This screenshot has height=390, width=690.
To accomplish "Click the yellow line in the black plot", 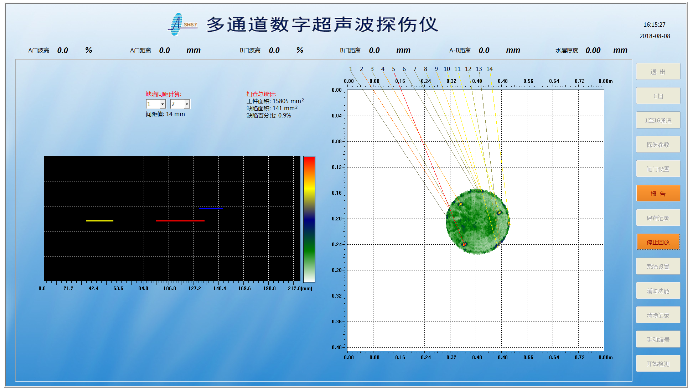I will 99,221.
